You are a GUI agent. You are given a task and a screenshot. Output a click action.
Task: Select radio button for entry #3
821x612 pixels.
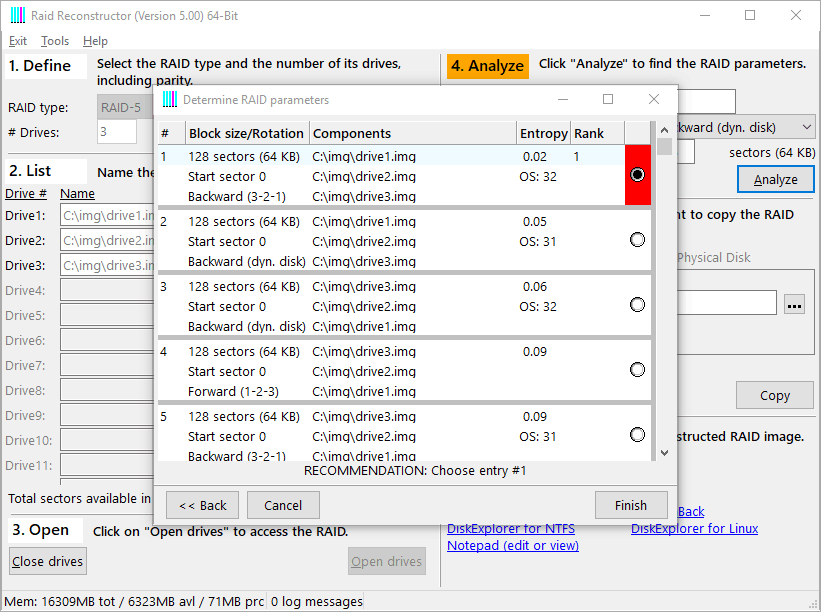click(638, 305)
